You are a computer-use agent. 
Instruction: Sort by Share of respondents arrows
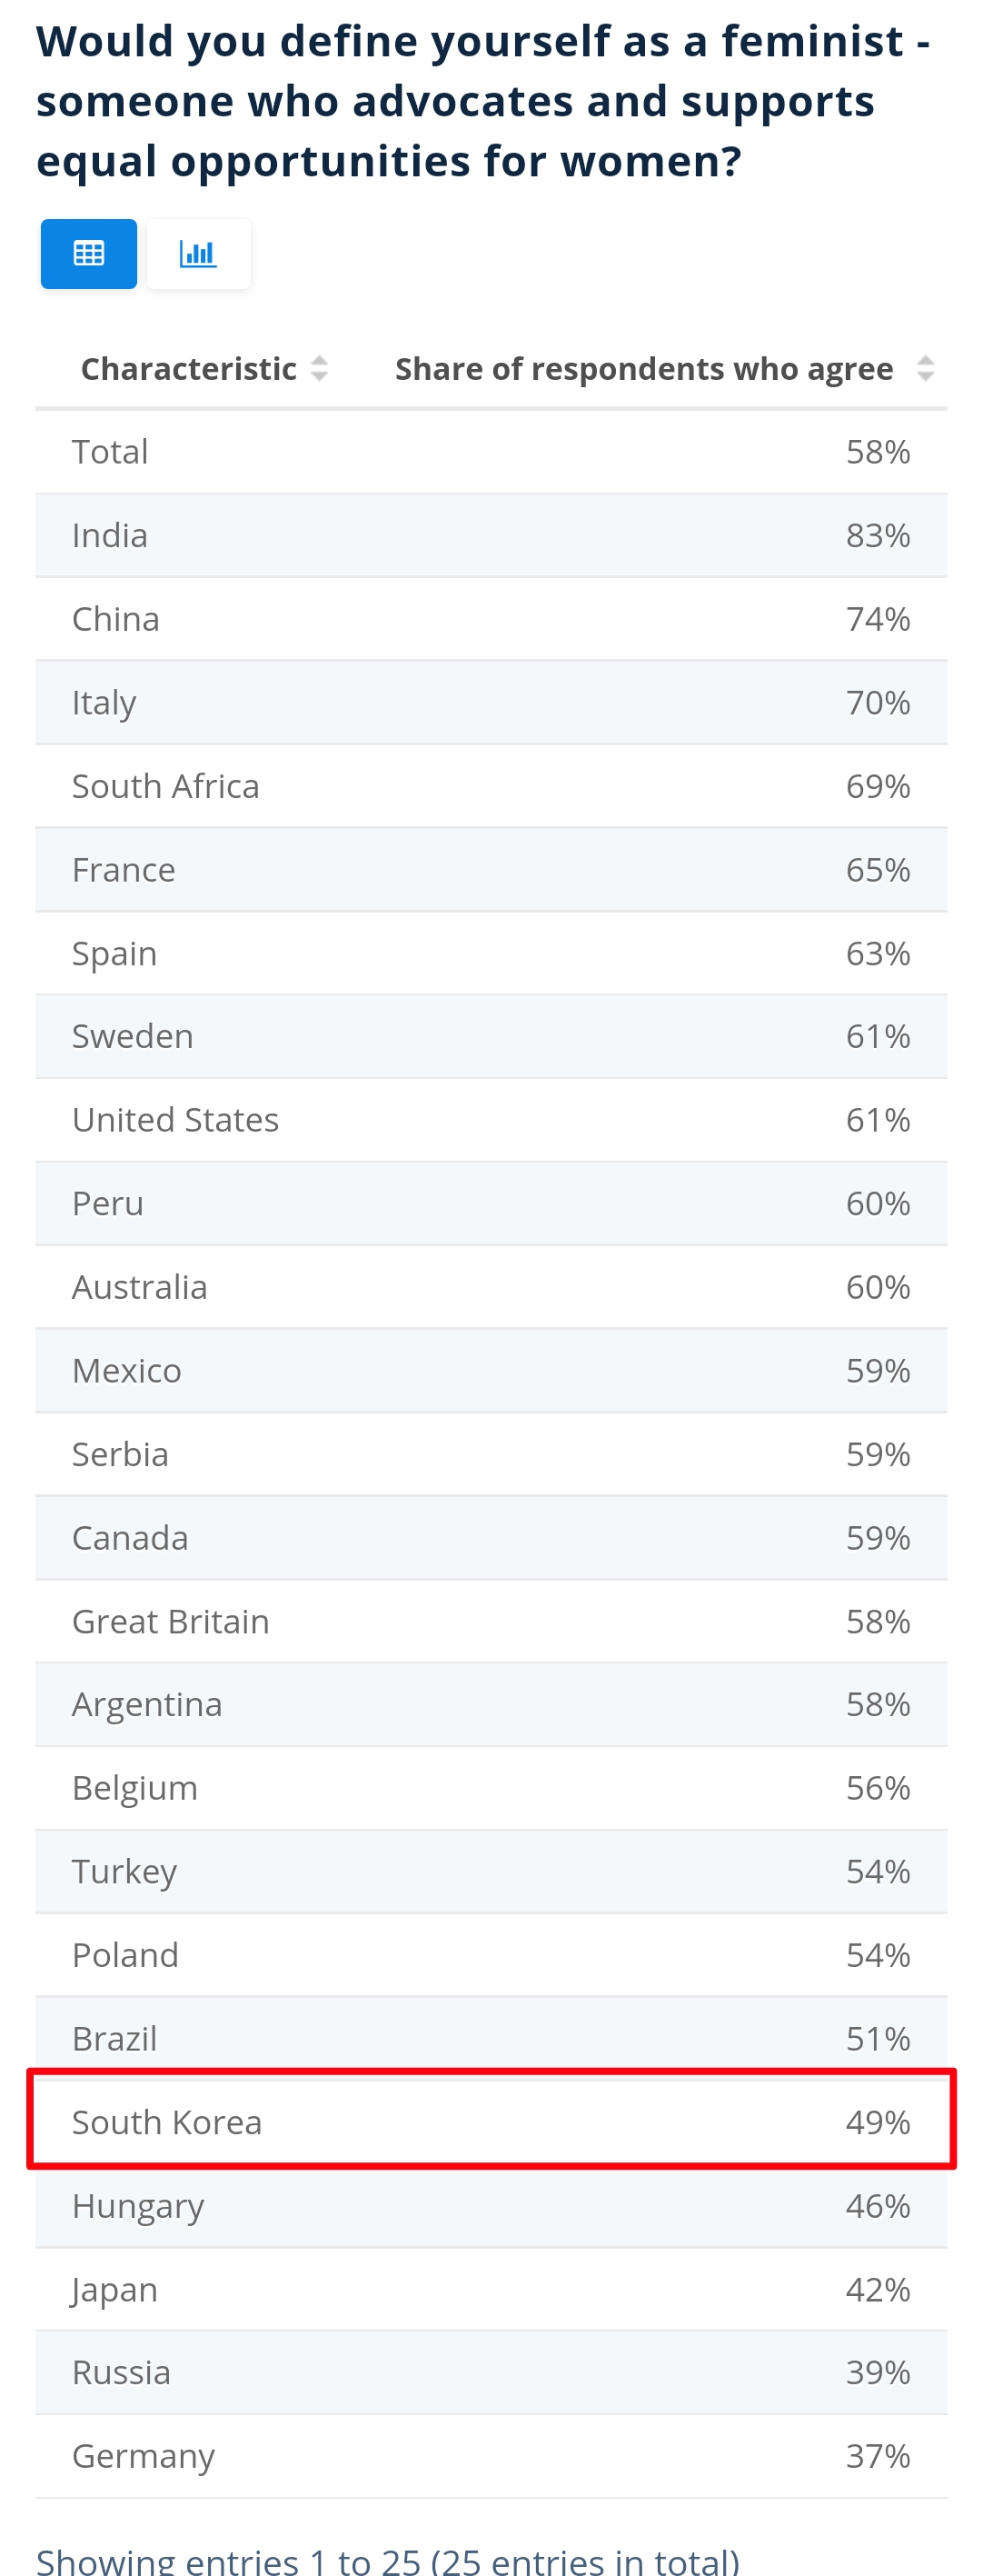(925, 369)
